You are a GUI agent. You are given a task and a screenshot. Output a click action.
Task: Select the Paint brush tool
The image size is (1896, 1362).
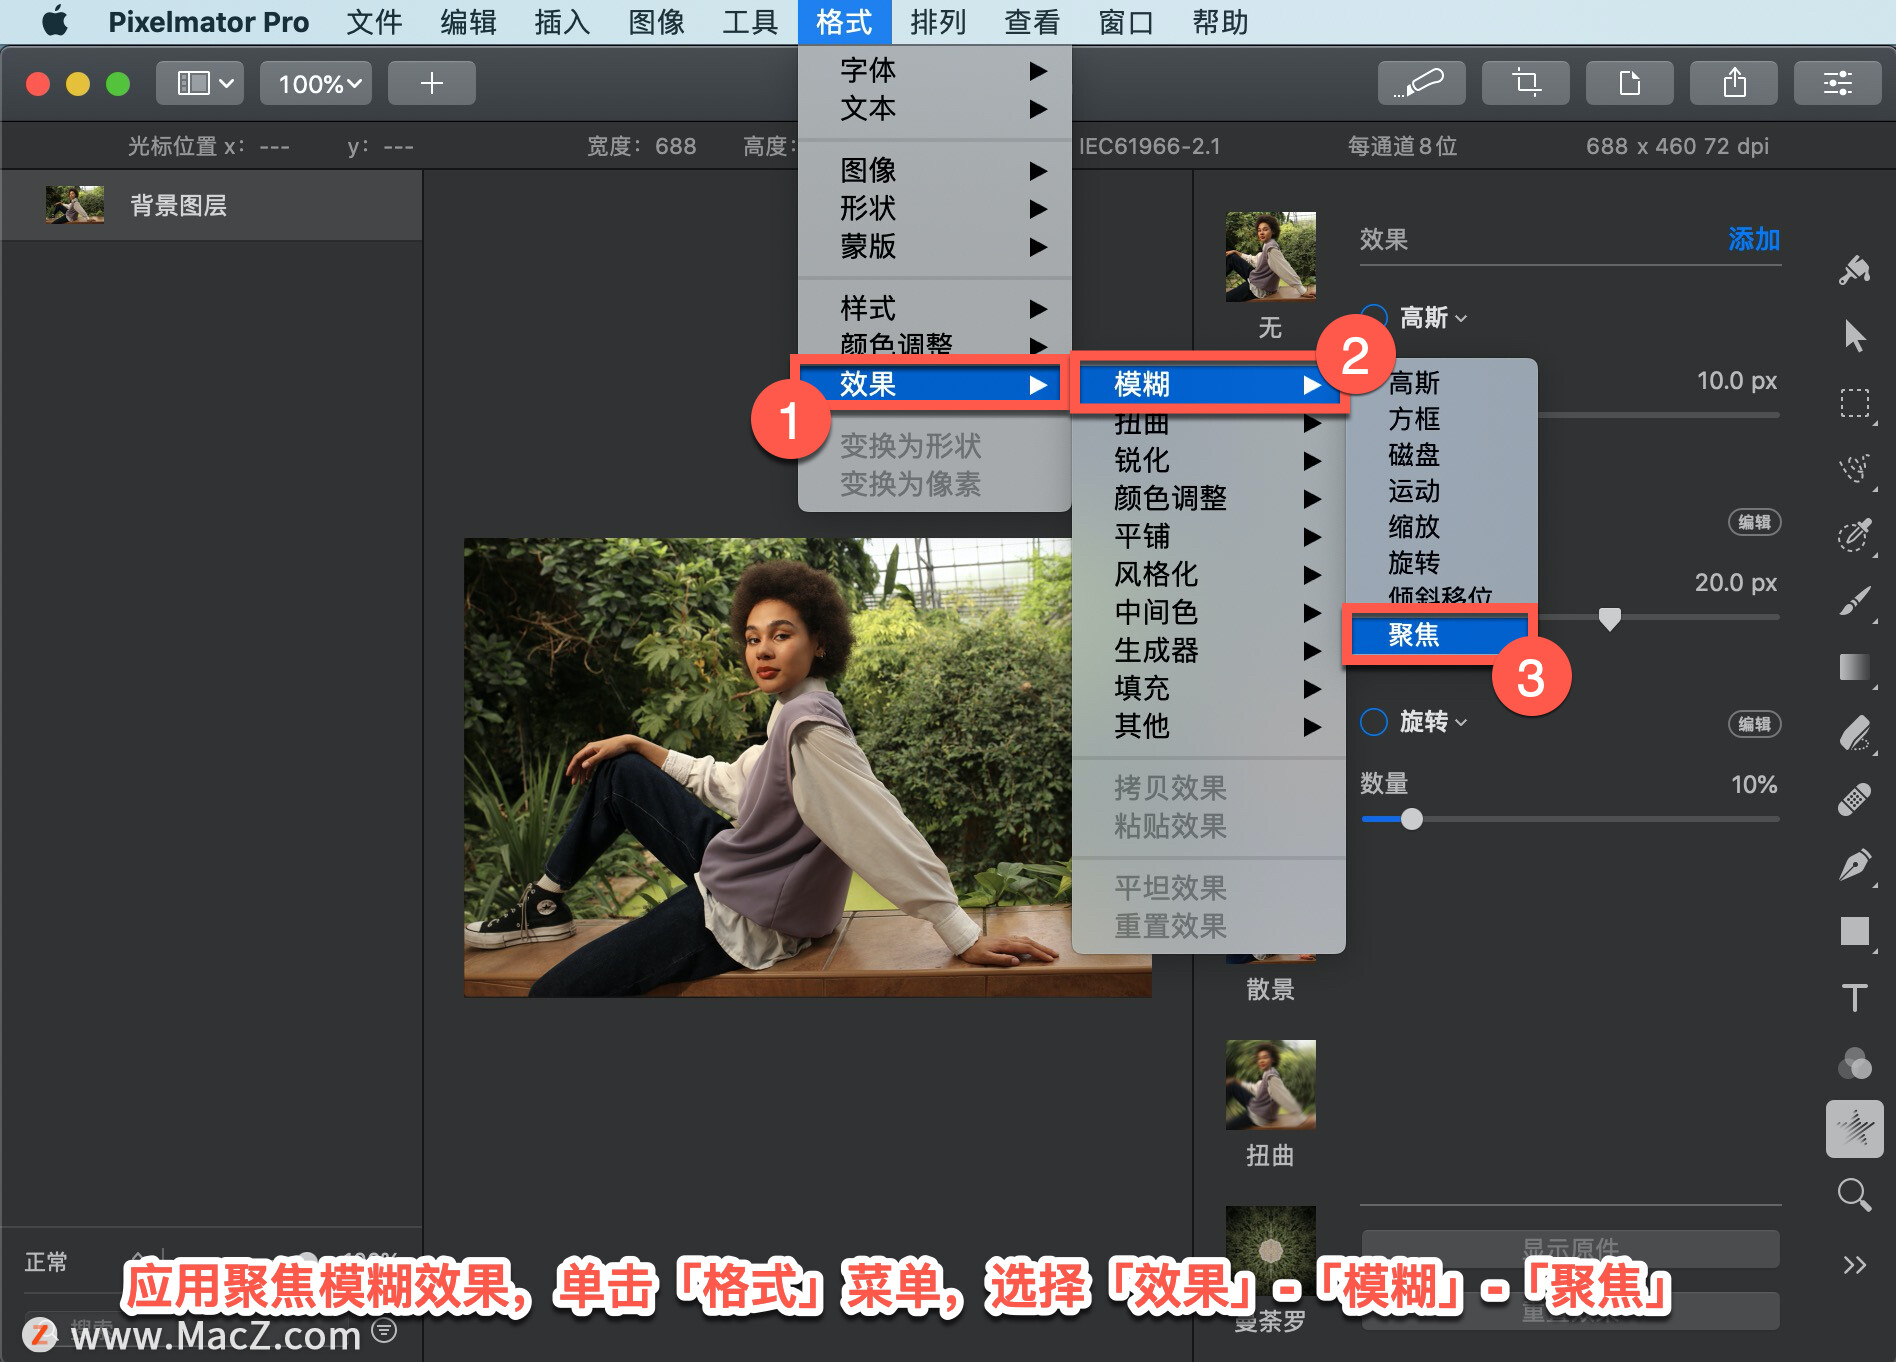(1854, 601)
